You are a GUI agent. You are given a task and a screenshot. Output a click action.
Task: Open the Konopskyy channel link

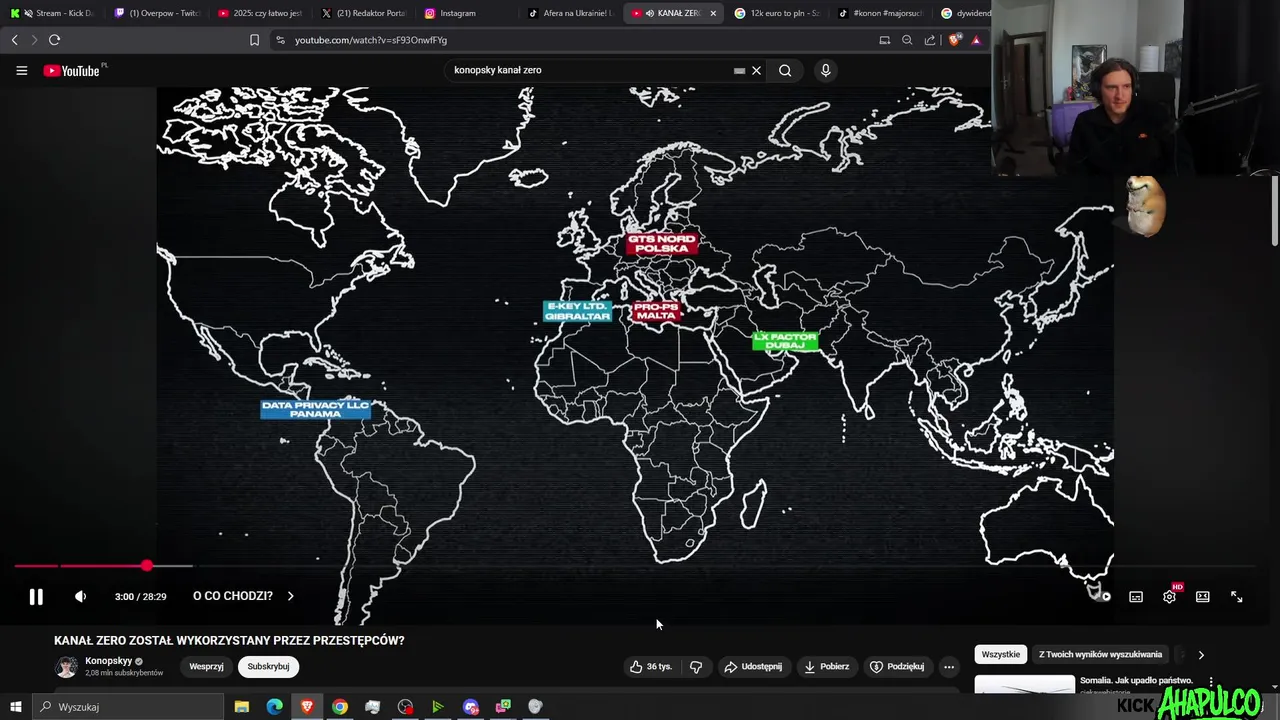[109, 661]
